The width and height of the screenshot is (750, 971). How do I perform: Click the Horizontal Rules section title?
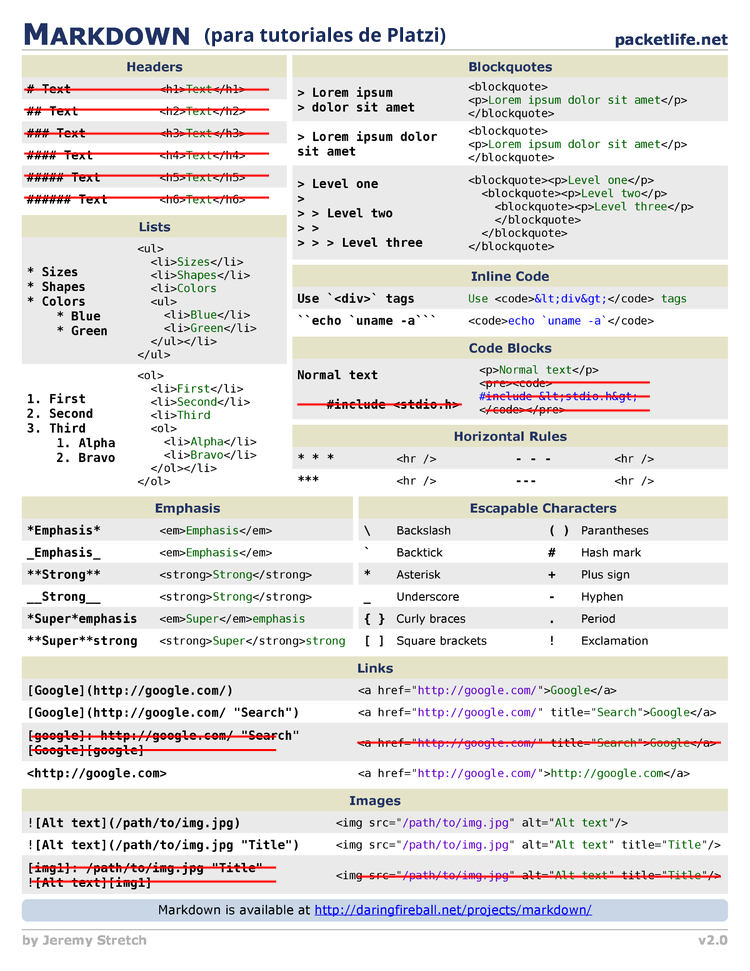pyautogui.click(x=510, y=436)
